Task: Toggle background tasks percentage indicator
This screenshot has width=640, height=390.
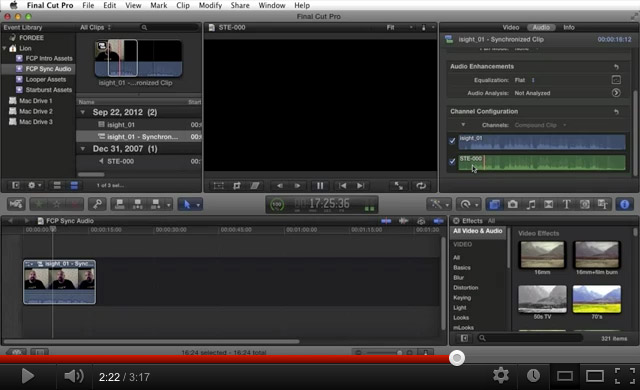Action: click(x=277, y=204)
